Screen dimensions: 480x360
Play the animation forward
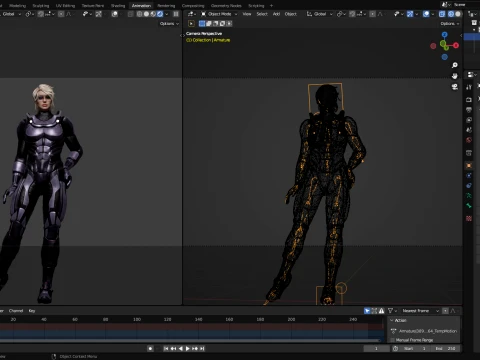click(x=188, y=348)
